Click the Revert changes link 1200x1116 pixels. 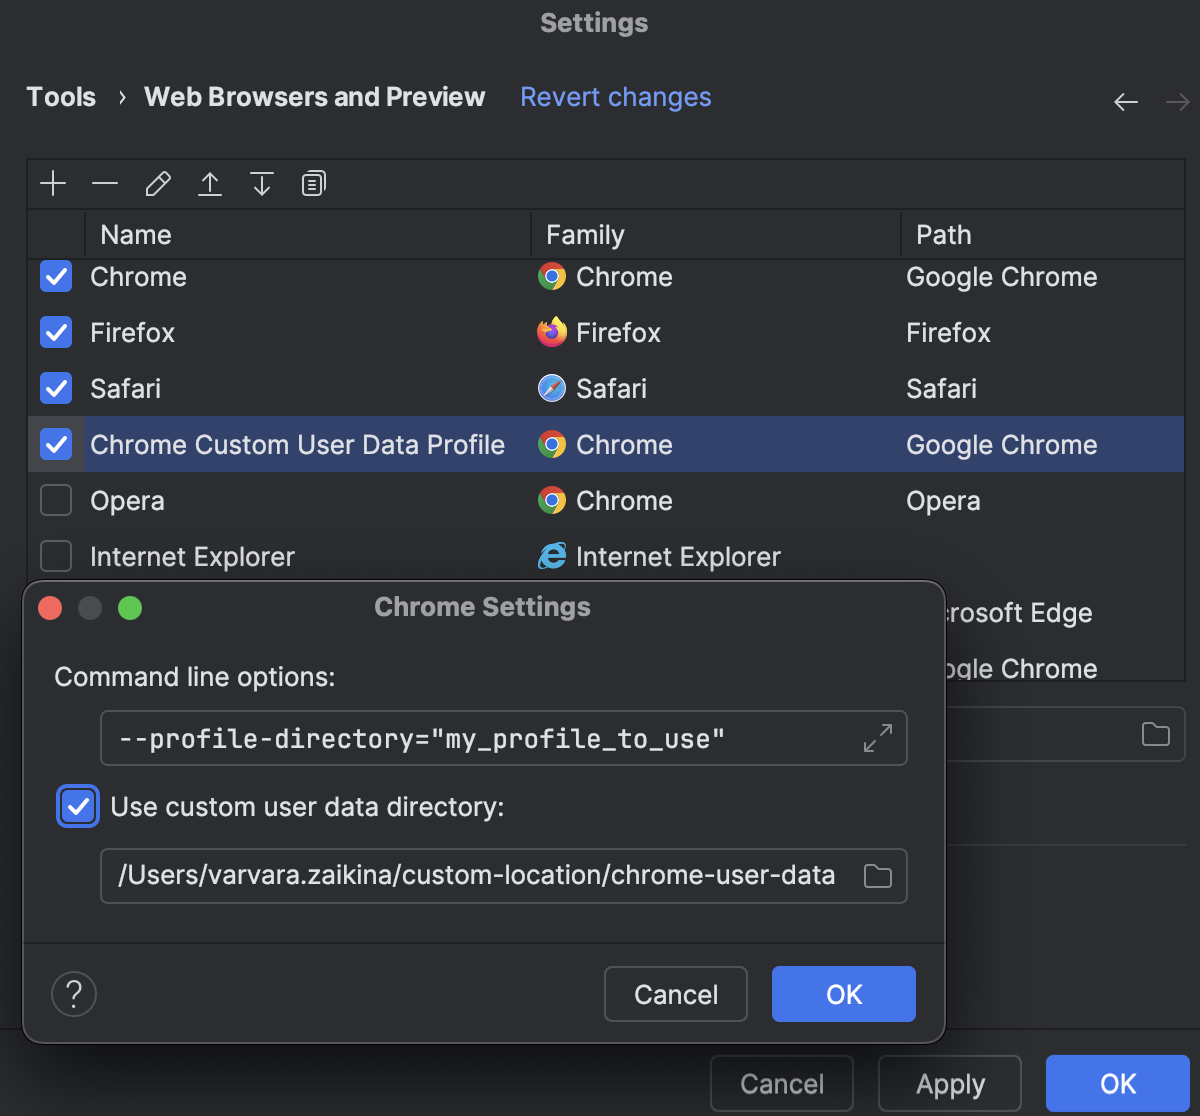pyautogui.click(x=615, y=97)
